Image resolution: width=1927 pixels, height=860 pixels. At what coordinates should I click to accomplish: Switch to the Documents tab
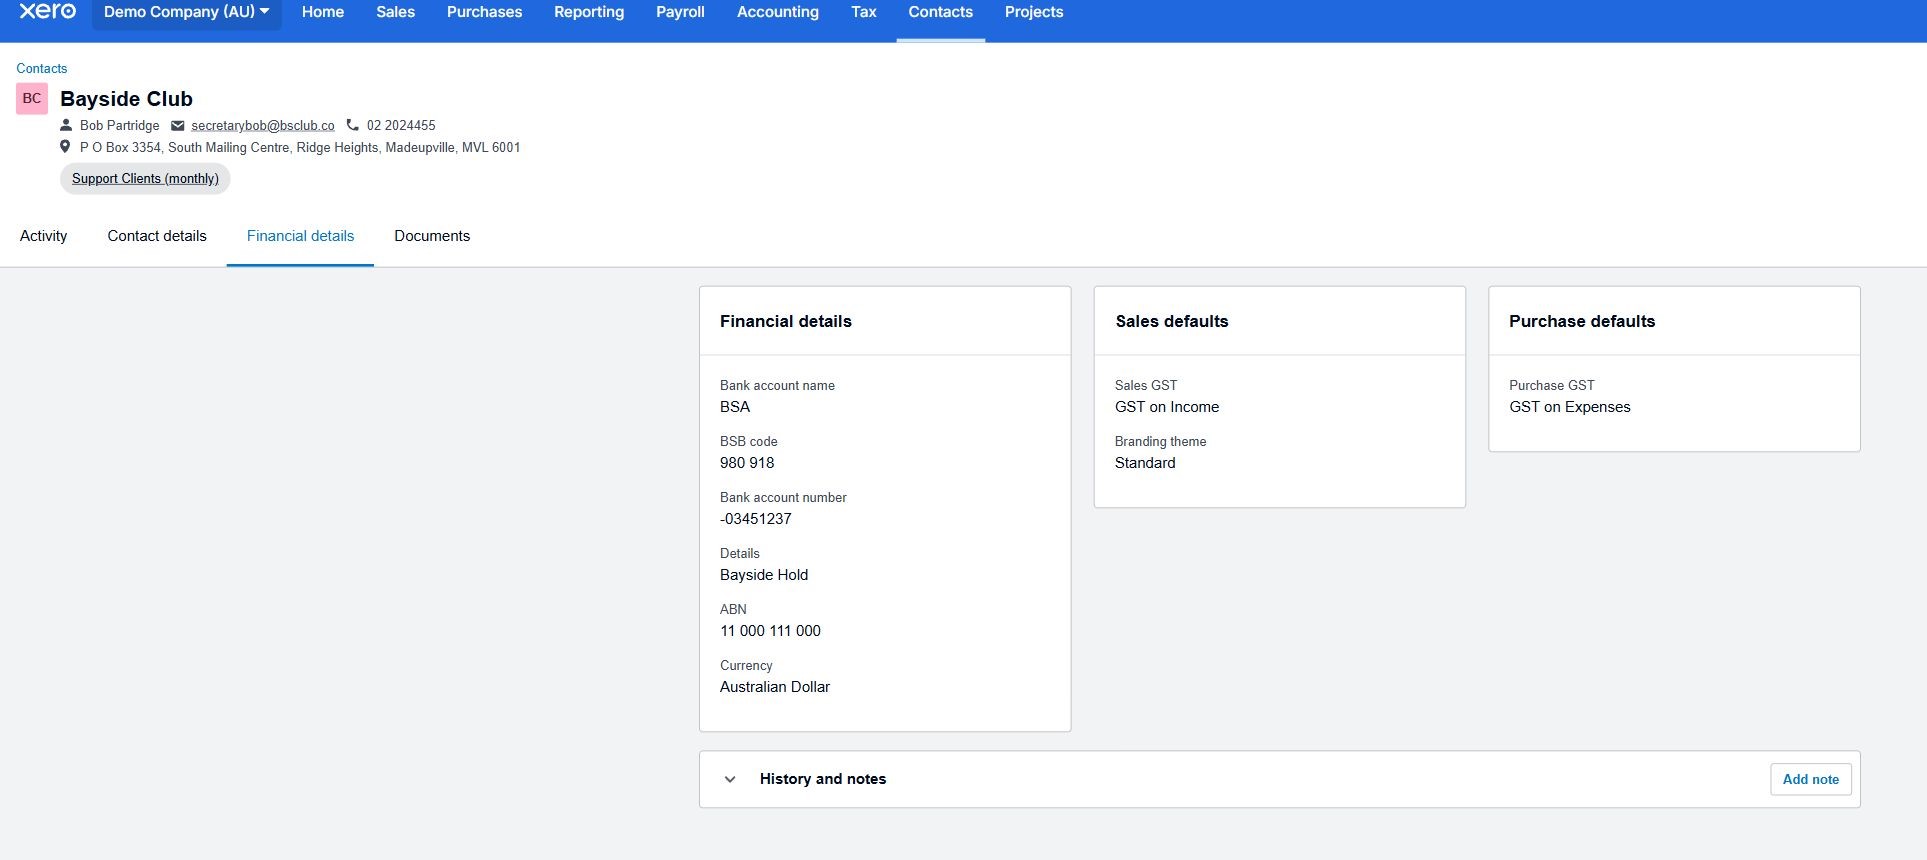tap(432, 236)
